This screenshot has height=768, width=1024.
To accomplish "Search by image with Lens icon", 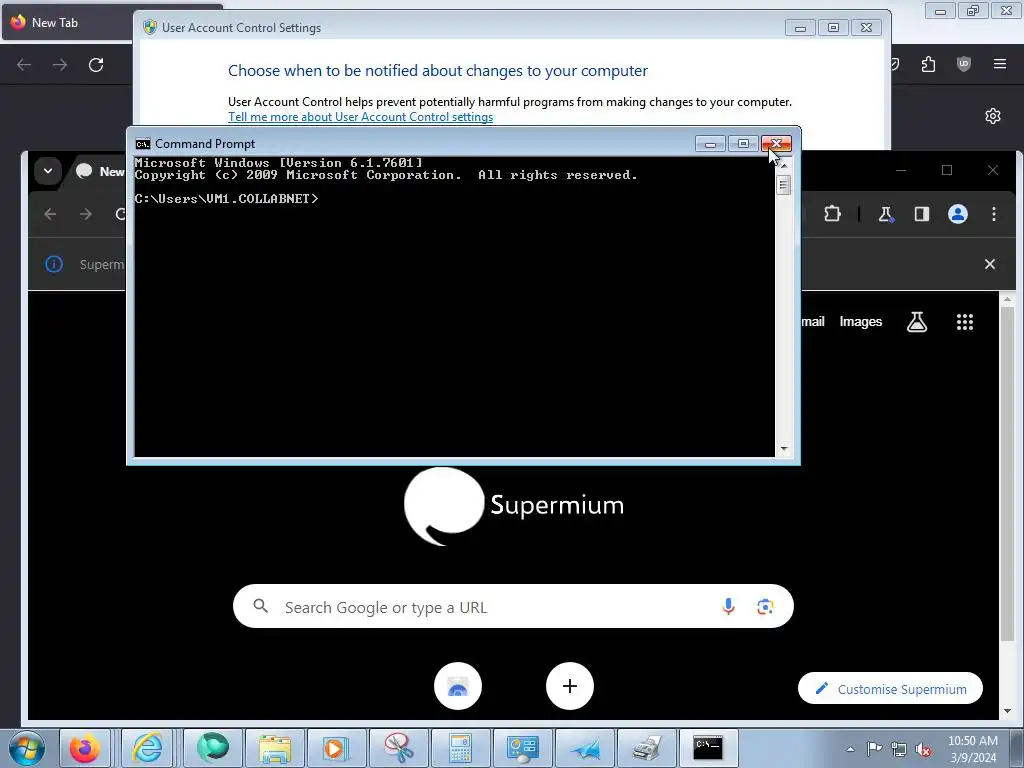I will (765, 607).
